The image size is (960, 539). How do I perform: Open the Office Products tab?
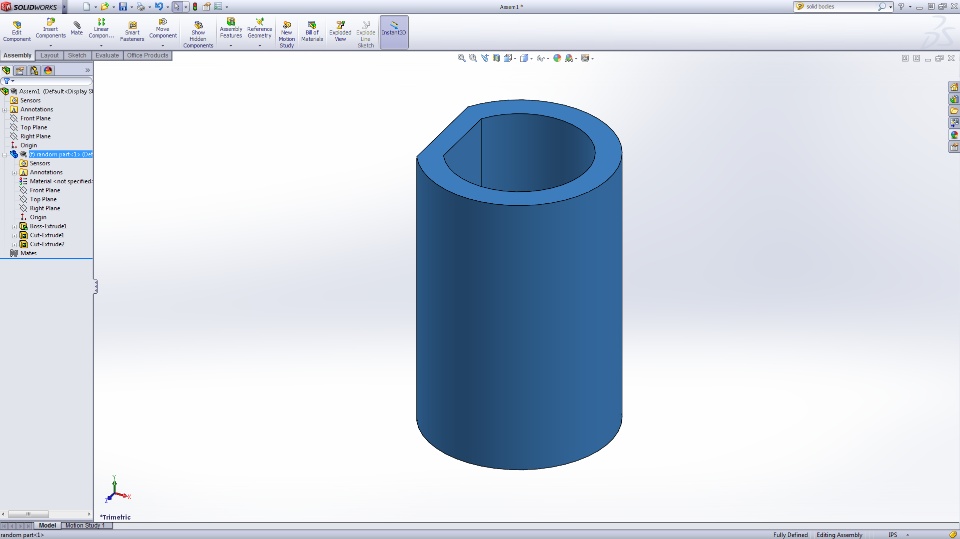148,55
